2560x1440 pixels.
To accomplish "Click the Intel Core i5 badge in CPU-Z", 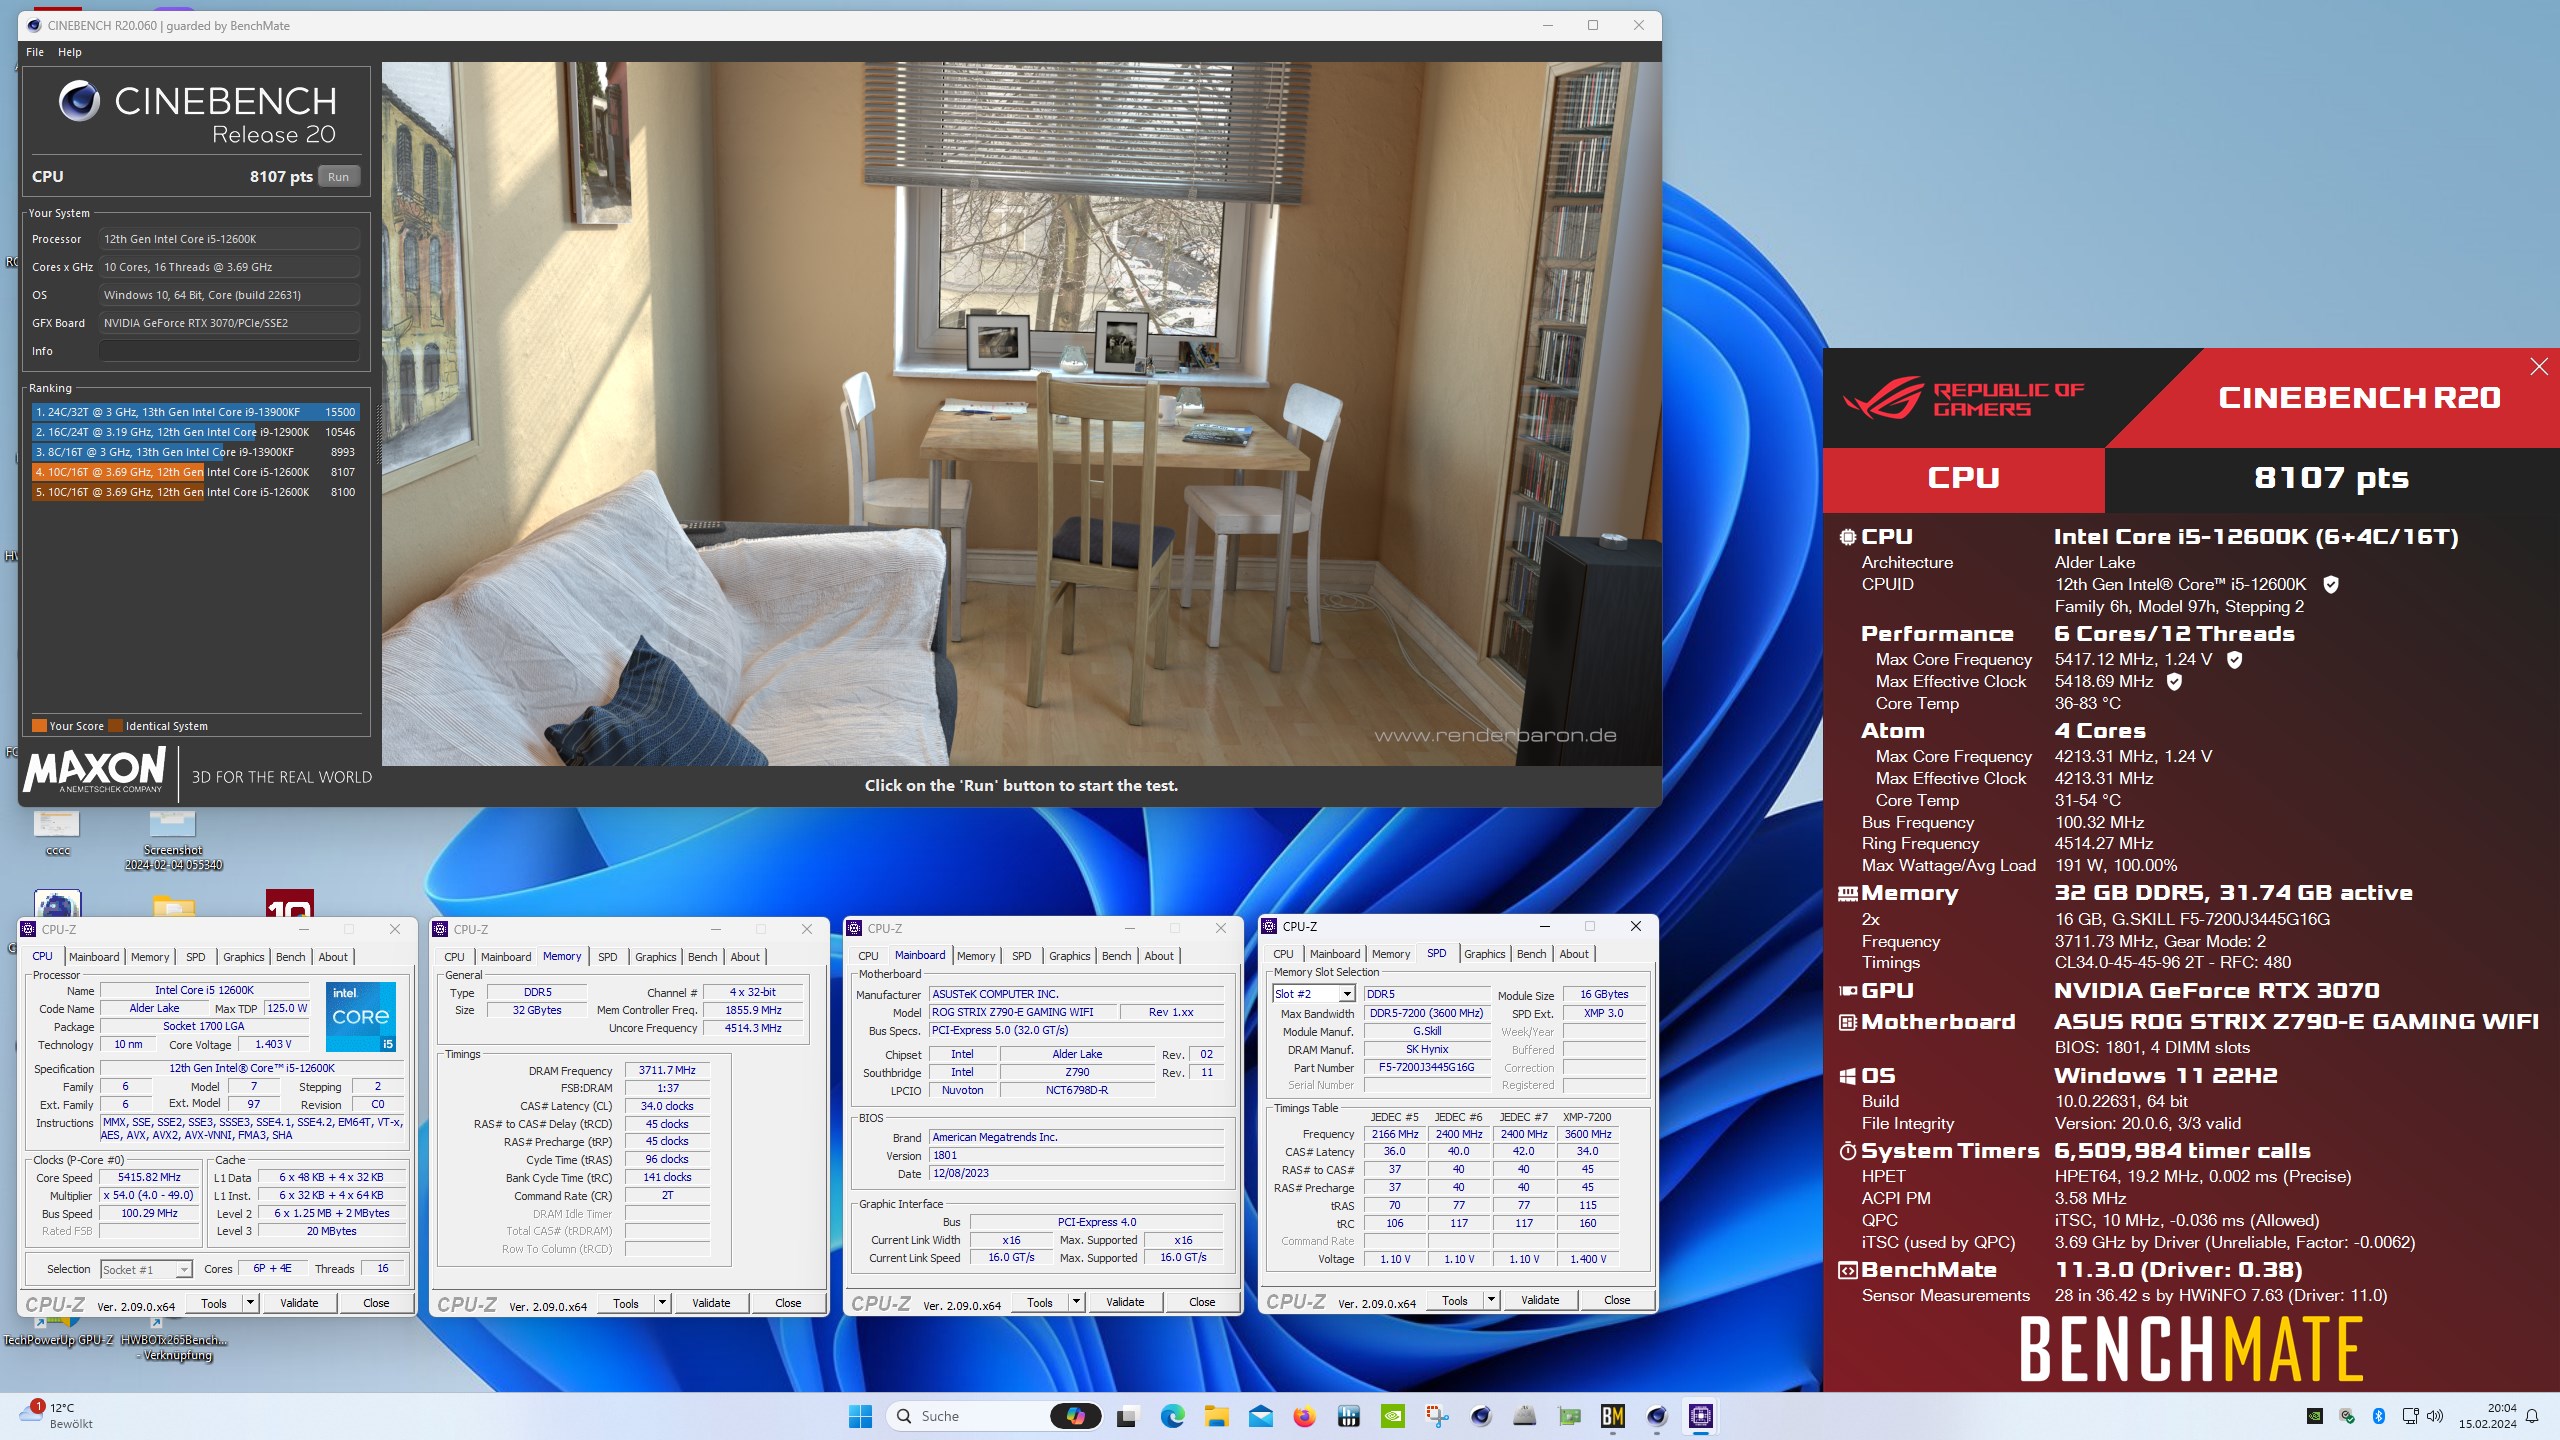I will (x=361, y=1016).
